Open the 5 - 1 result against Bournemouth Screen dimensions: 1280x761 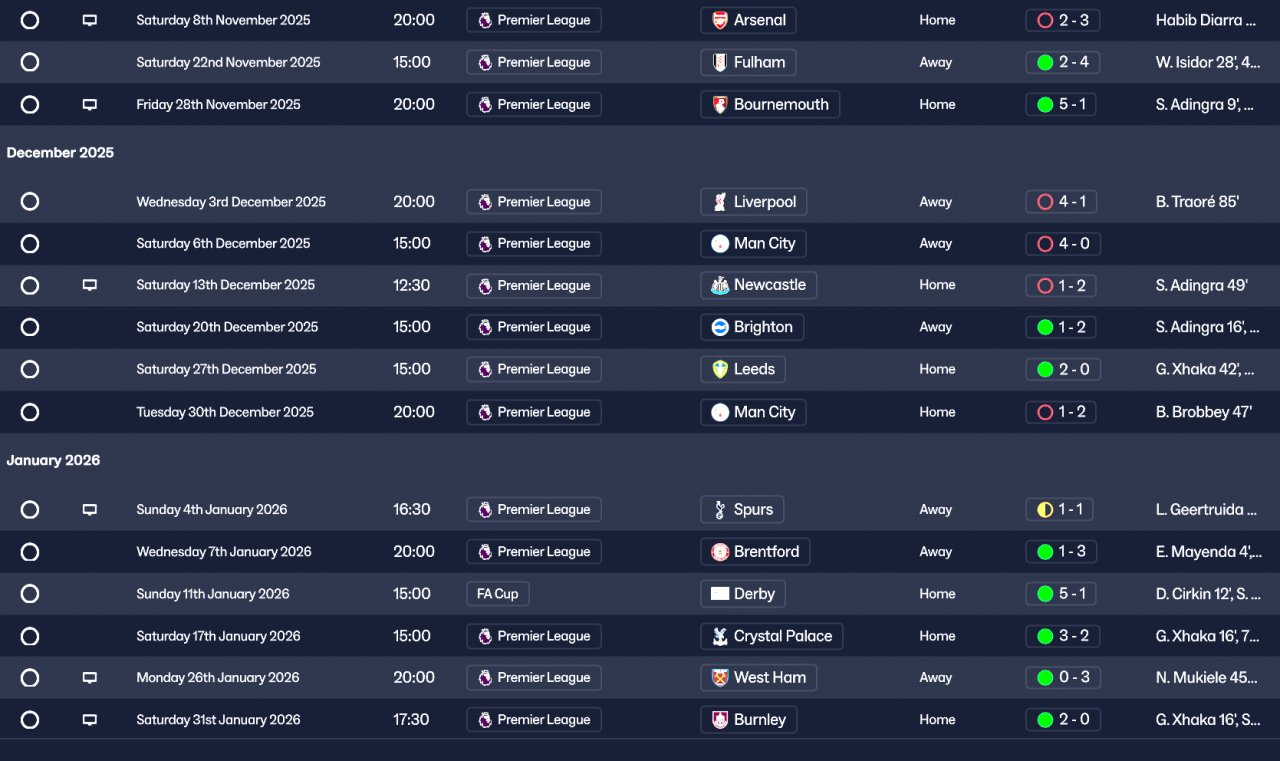click(1061, 105)
